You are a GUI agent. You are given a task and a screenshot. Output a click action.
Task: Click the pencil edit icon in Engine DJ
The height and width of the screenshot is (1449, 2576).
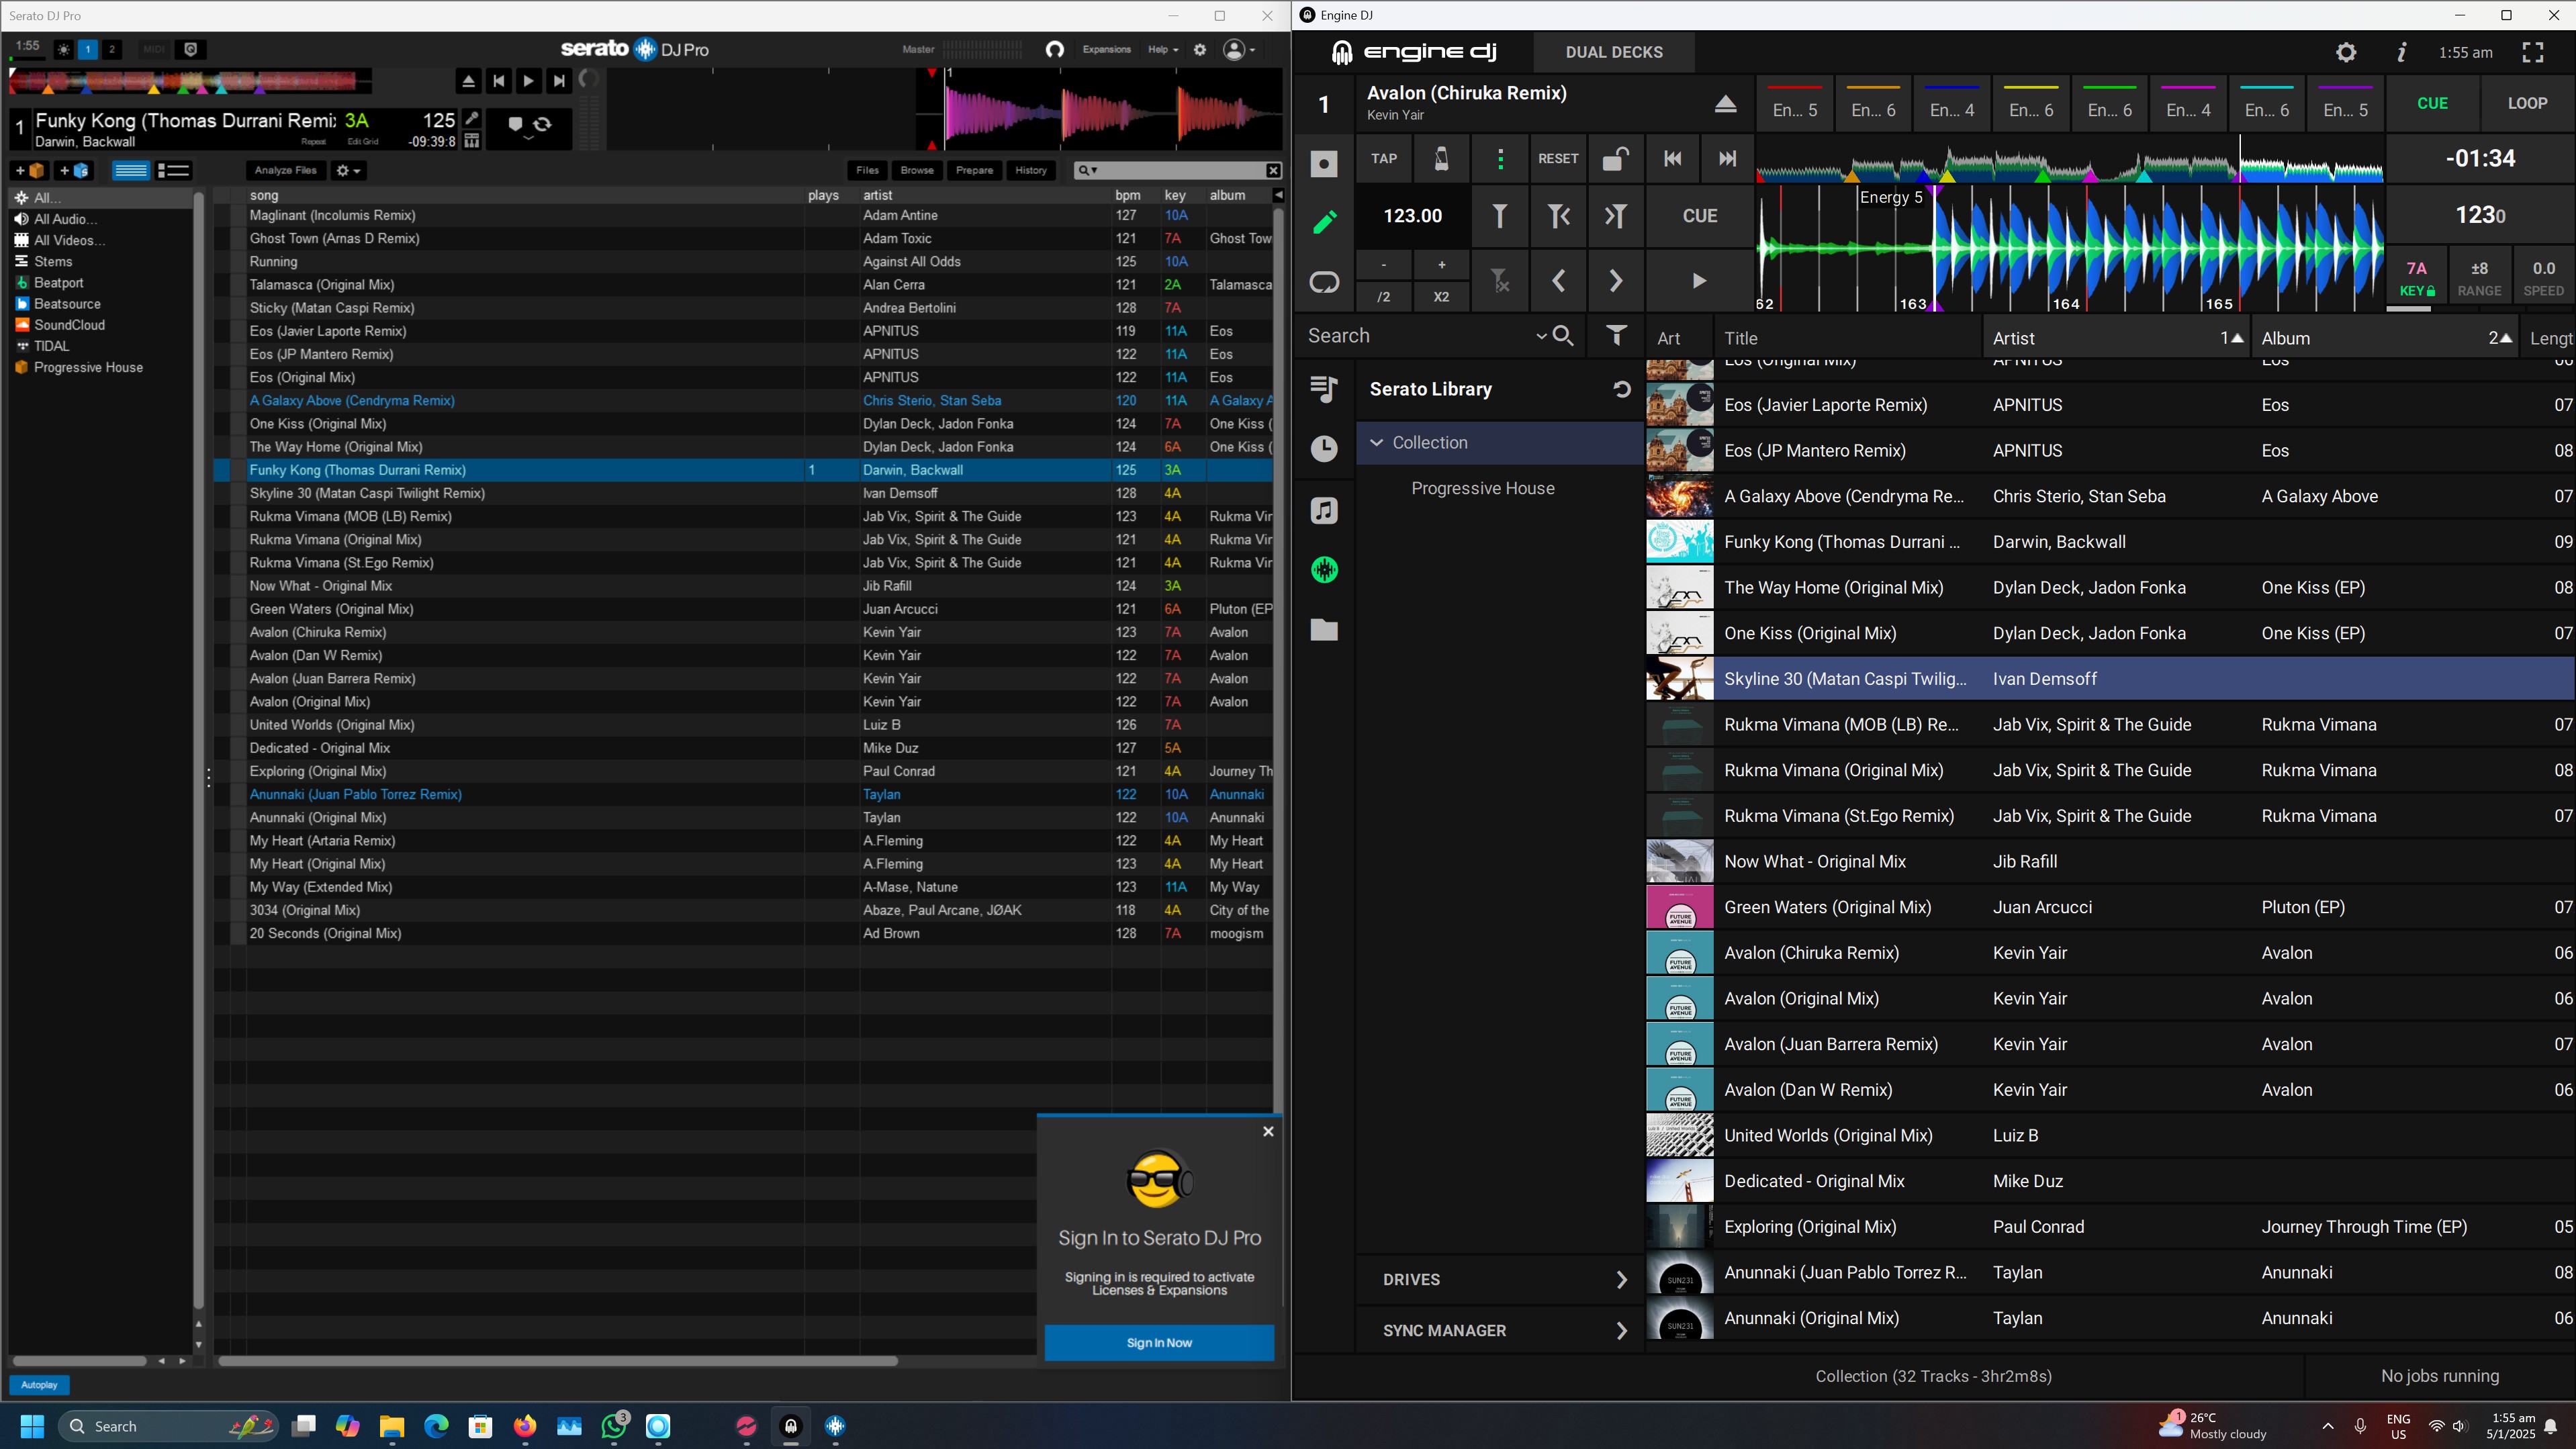pos(1324,222)
